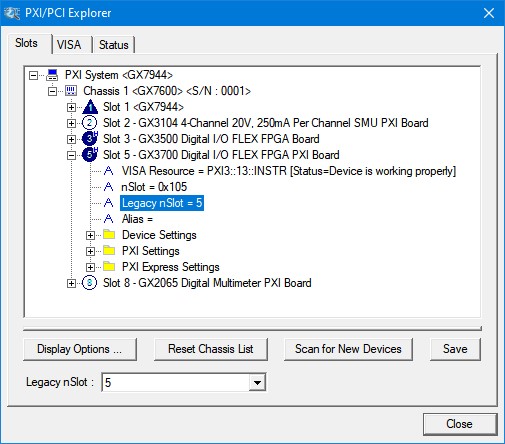505x444 pixels.
Task: Close the window with the title bar X
Action: [x=489, y=13]
